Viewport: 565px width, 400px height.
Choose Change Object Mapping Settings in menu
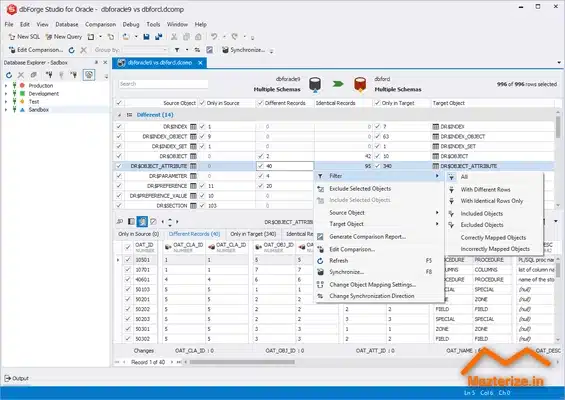[379, 285]
